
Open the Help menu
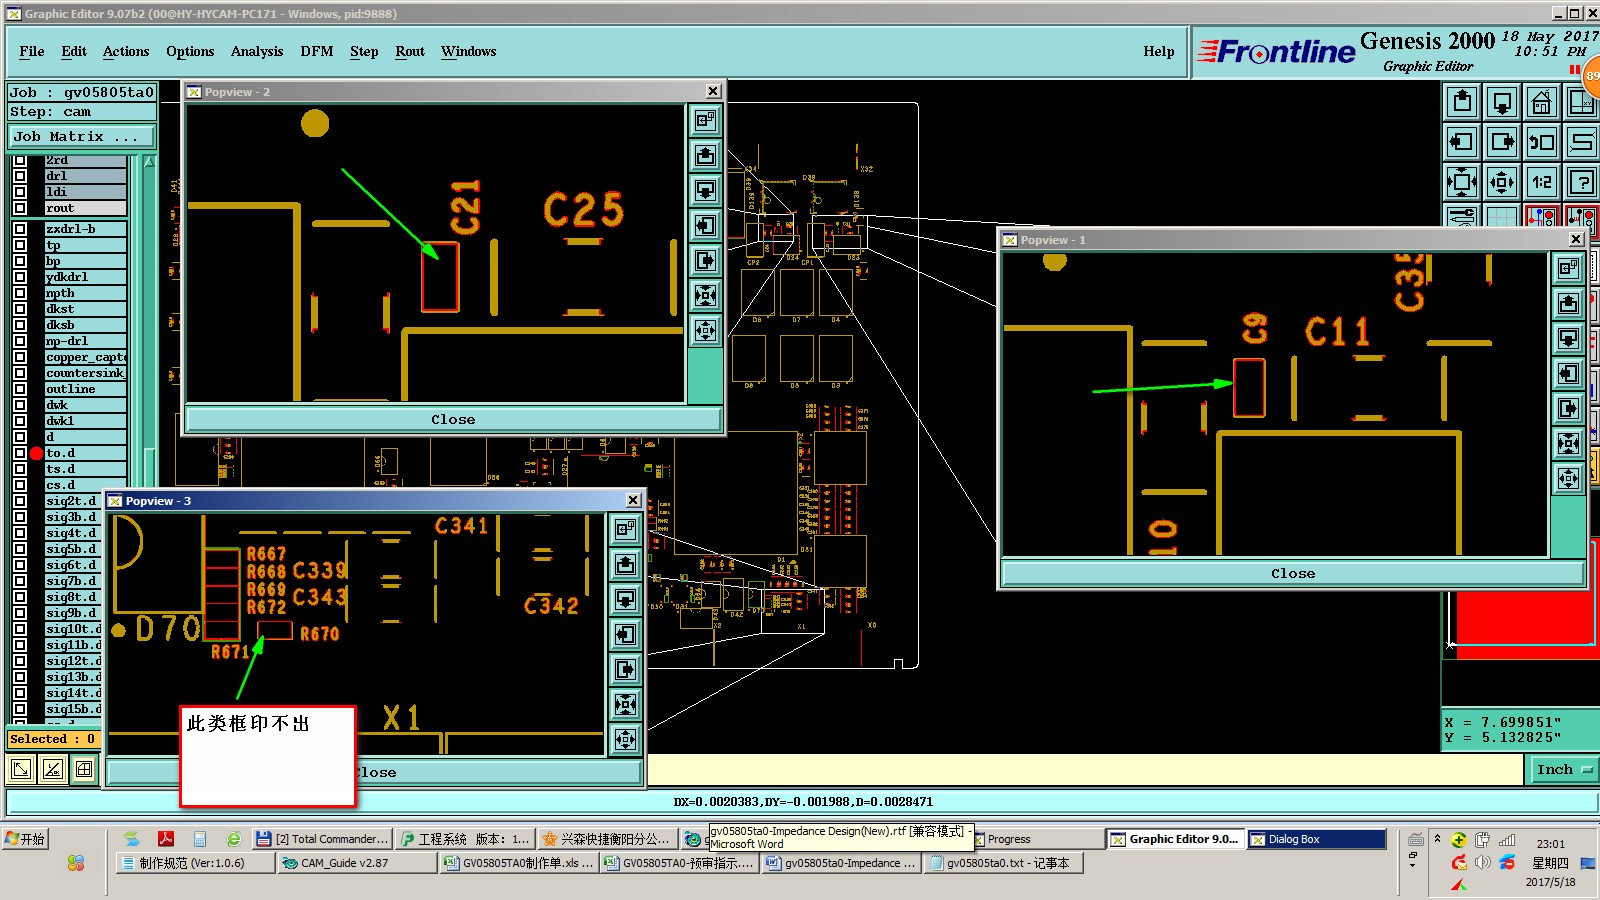[1159, 52]
